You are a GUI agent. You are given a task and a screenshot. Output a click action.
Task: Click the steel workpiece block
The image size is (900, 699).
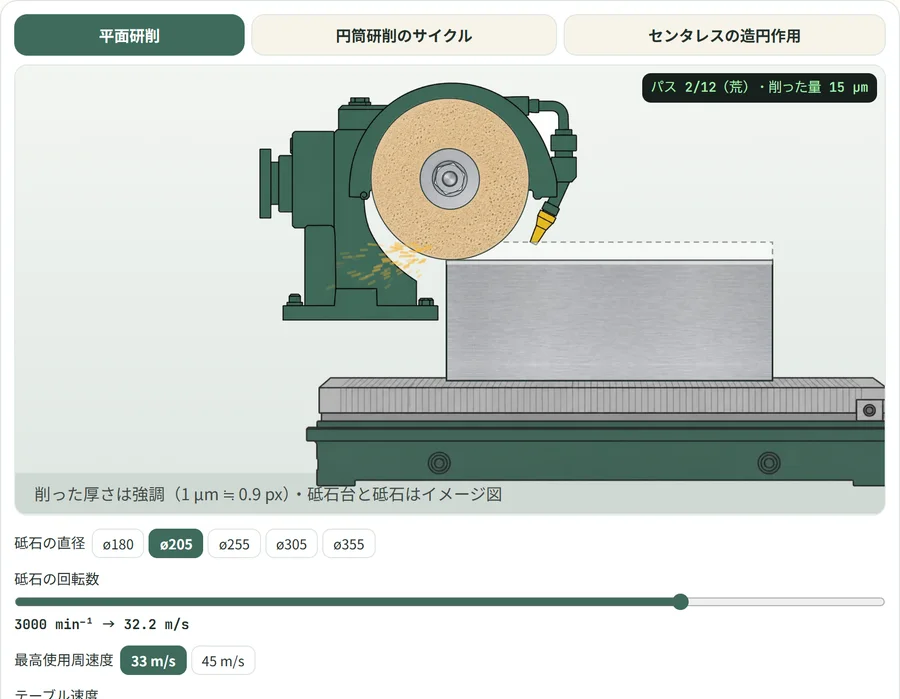pyautogui.click(x=609, y=320)
